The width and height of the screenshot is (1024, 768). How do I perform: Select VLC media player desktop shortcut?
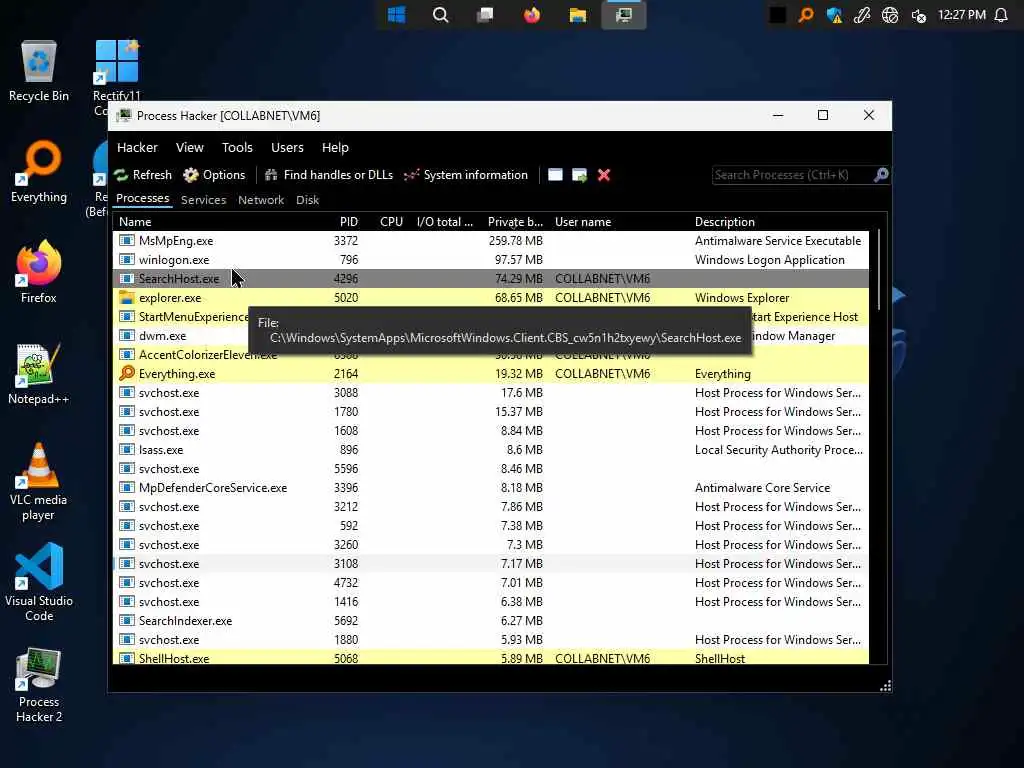[39, 482]
